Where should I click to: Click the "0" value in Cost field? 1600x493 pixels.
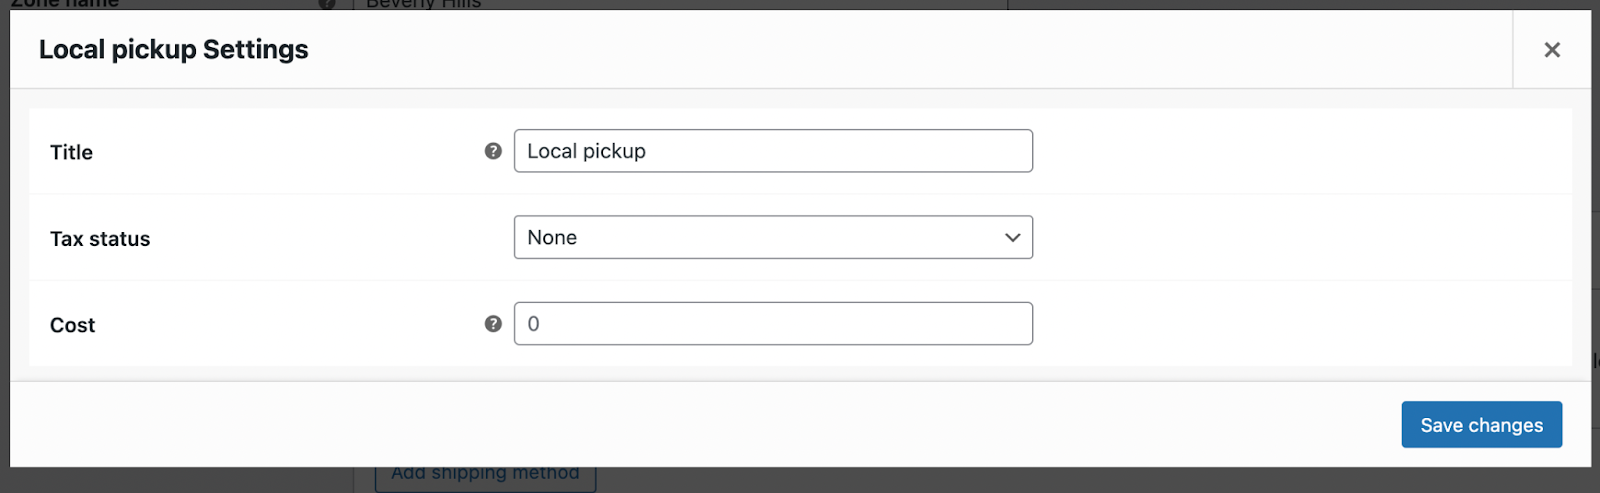534,324
